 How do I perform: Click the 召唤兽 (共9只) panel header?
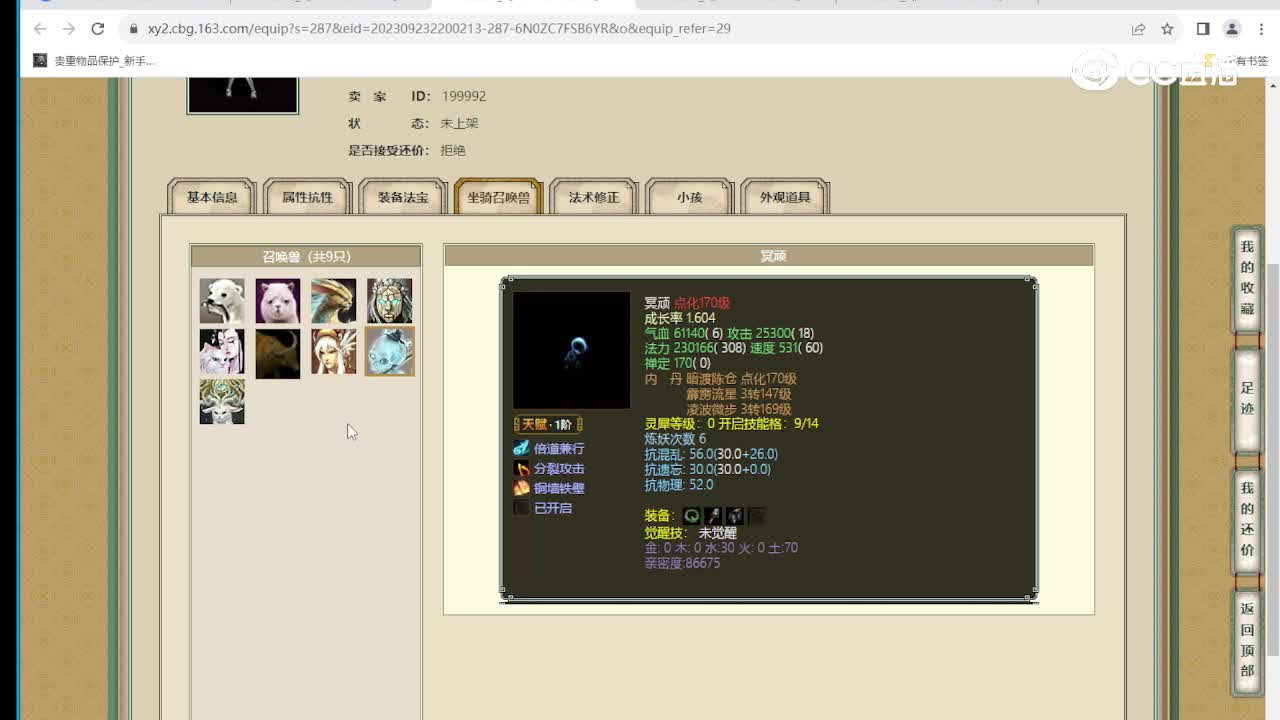pyautogui.click(x=306, y=256)
